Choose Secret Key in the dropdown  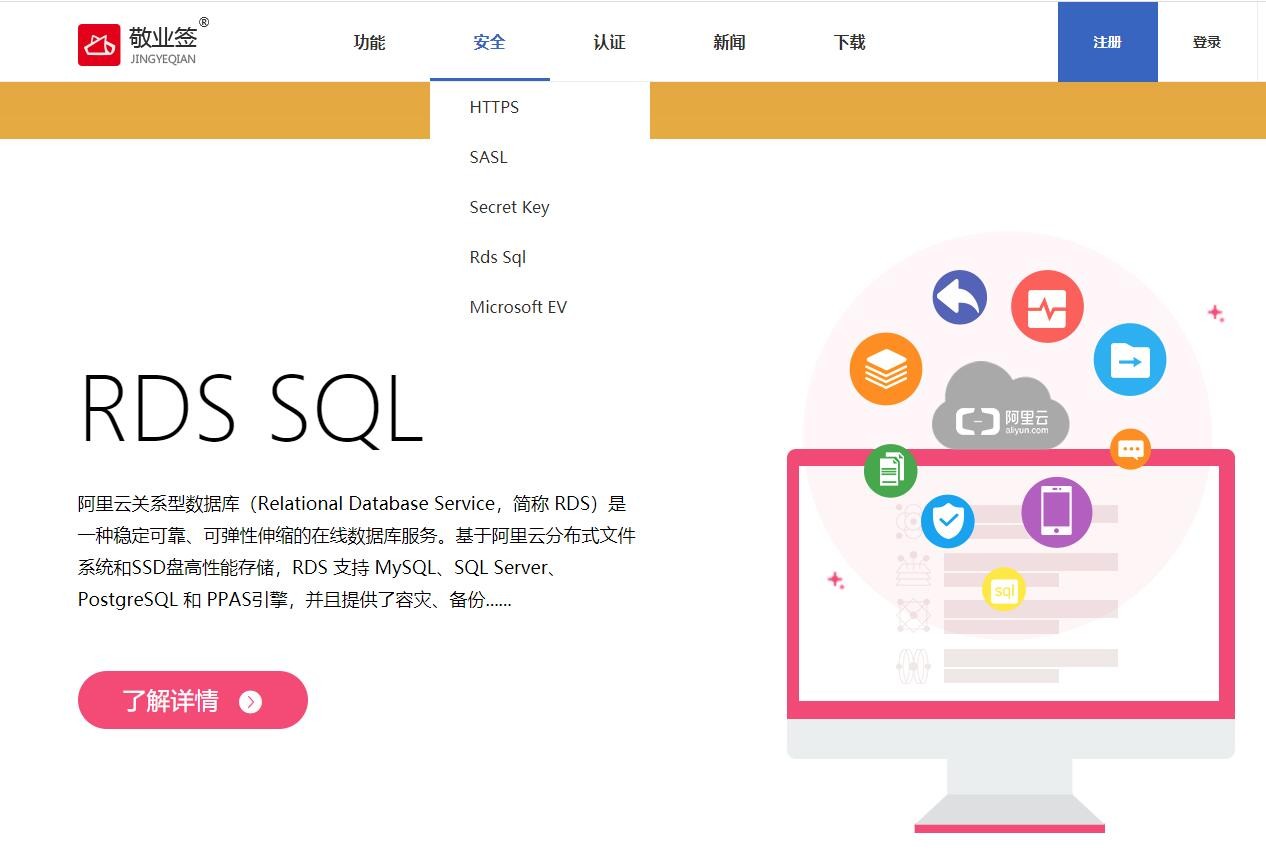click(x=540, y=207)
